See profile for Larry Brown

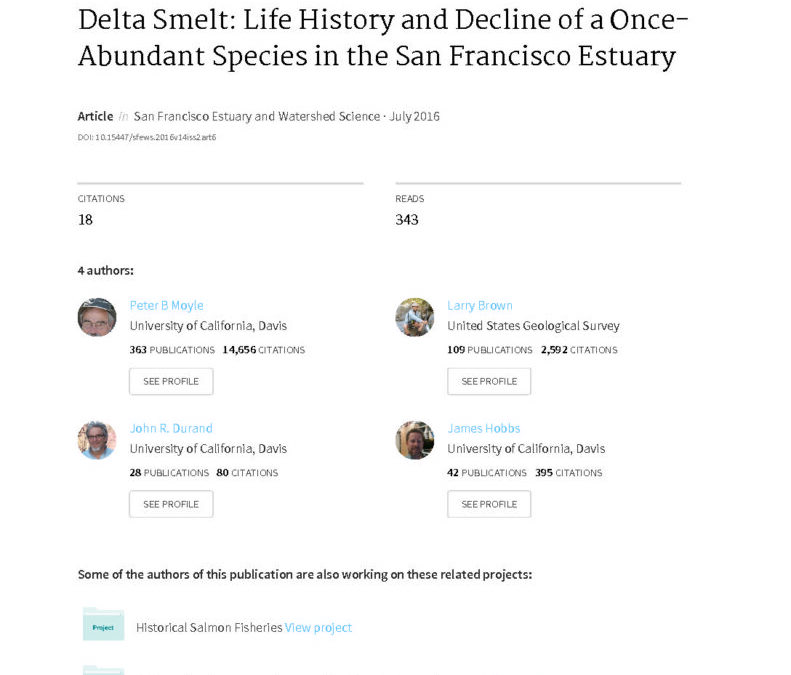click(x=489, y=381)
